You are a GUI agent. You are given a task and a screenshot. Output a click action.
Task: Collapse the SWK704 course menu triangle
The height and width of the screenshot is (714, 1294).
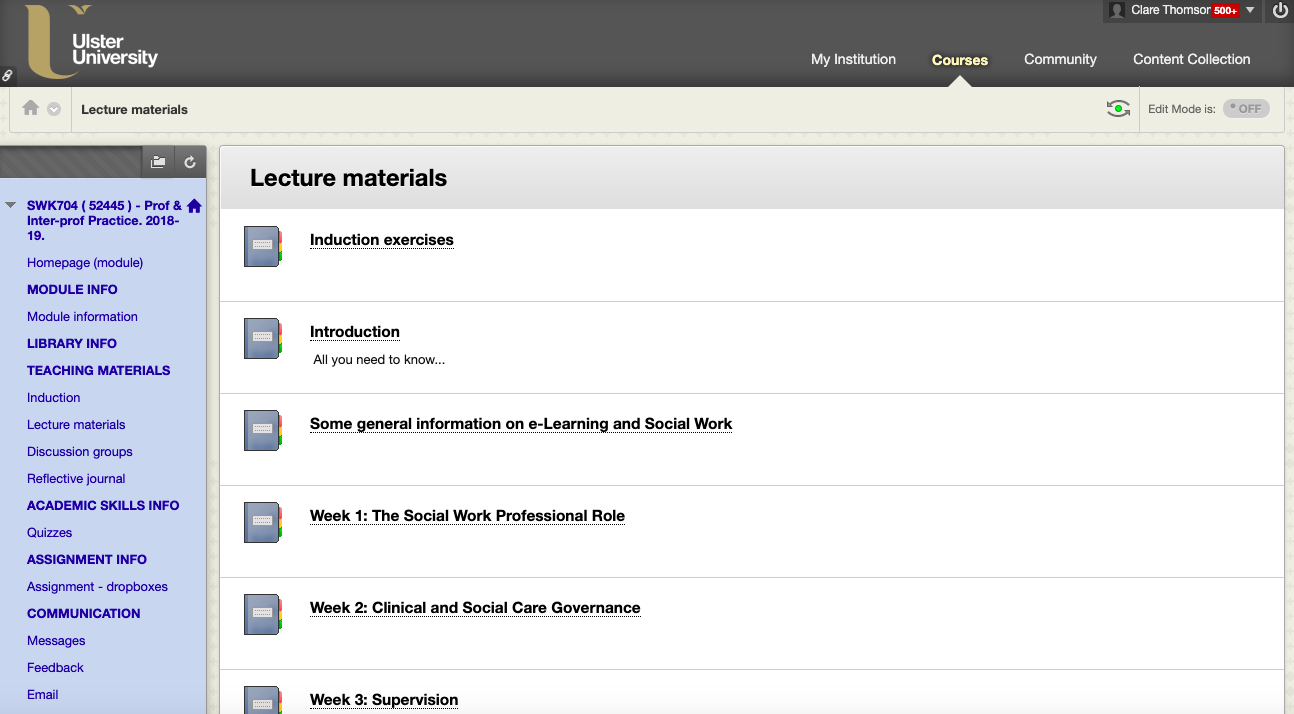11,205
